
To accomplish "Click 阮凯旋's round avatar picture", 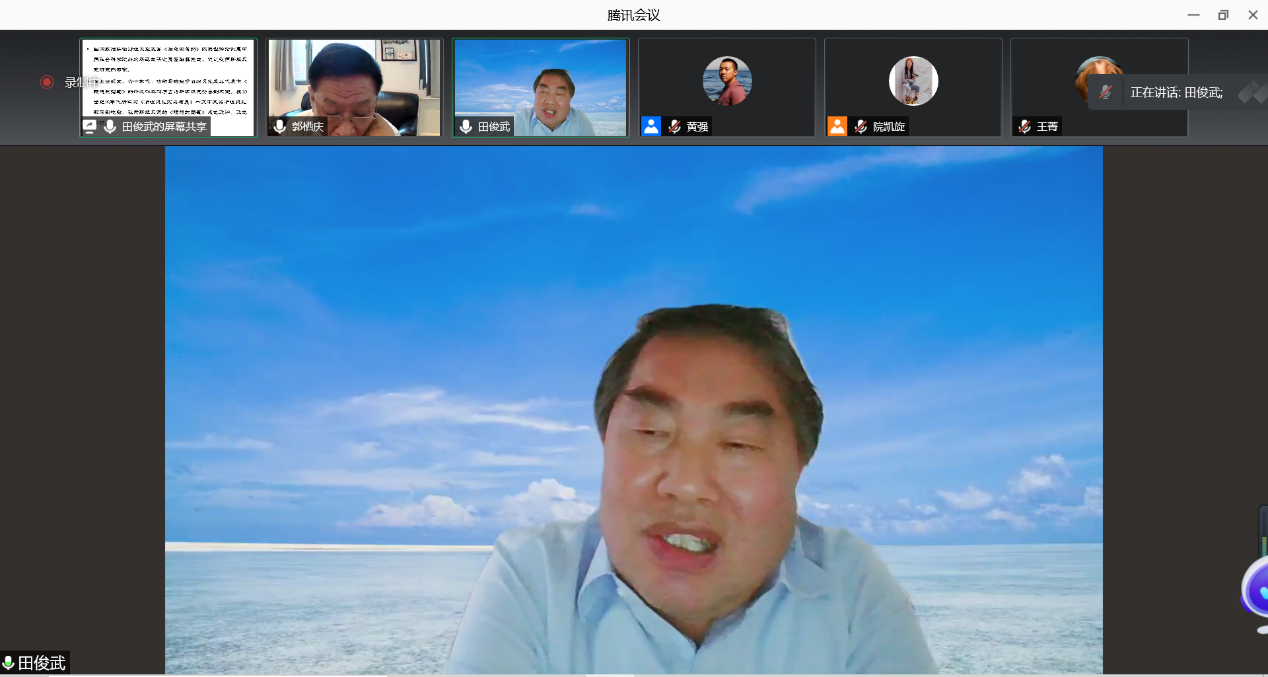I will pyautogui.click(x=913, y=81).
